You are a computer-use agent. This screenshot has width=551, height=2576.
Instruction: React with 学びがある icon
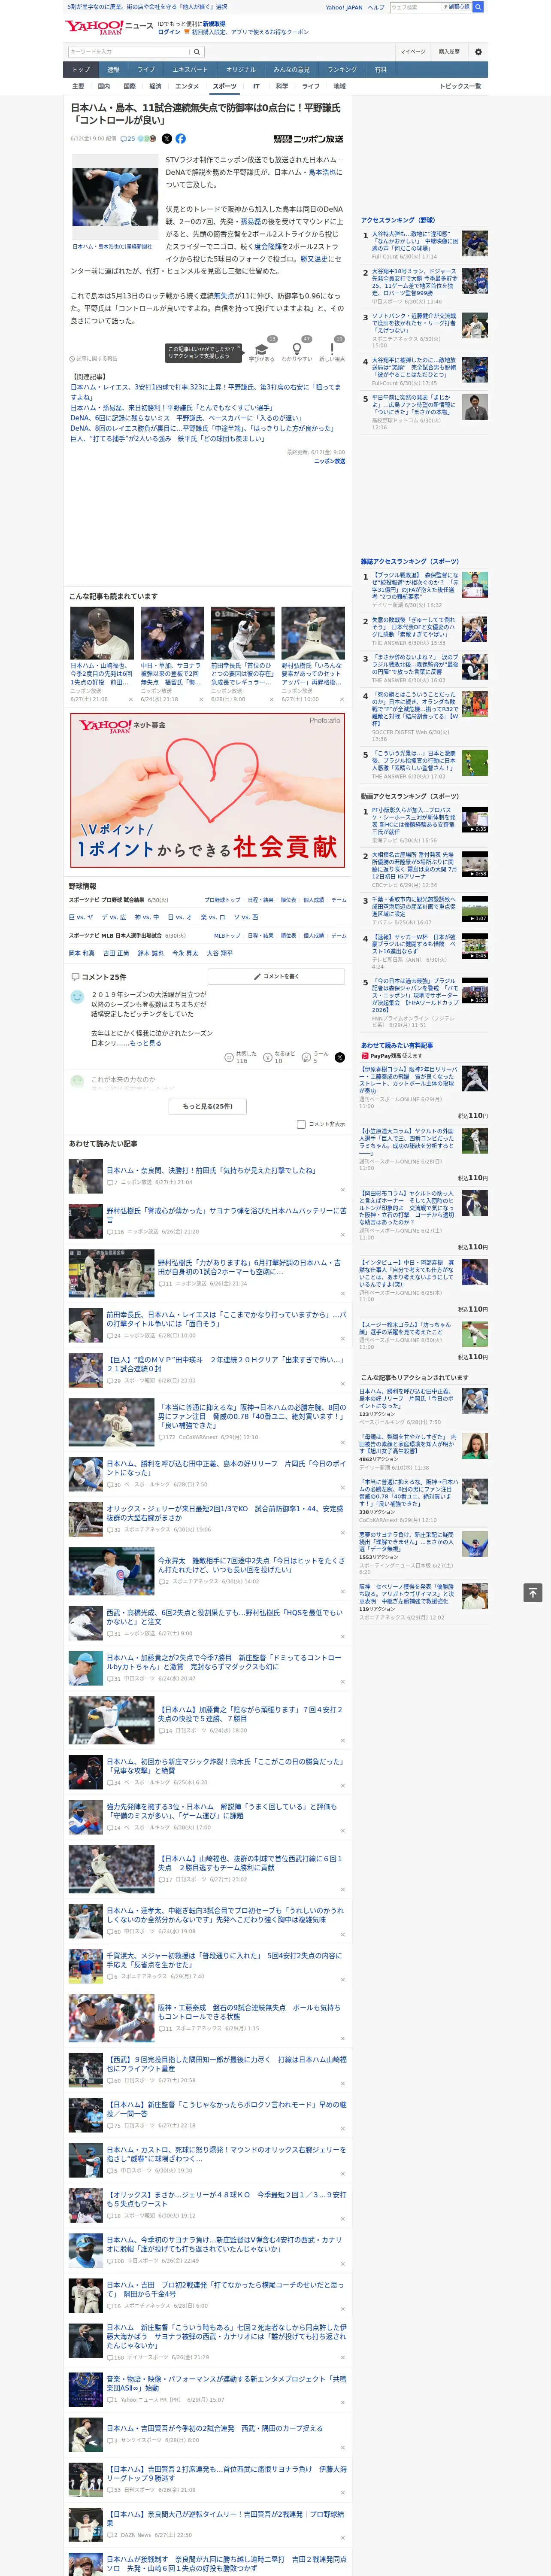coord(262,350)
